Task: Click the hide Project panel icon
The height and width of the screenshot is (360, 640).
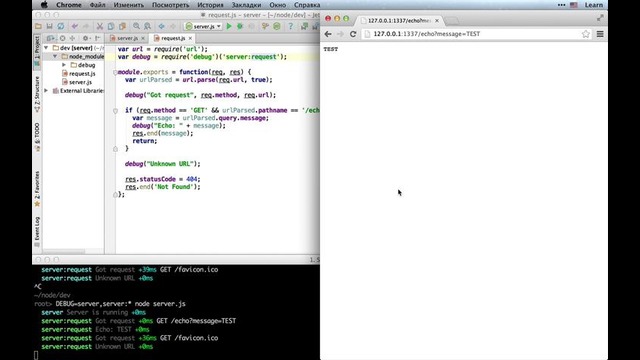Action: coord(98,38)
